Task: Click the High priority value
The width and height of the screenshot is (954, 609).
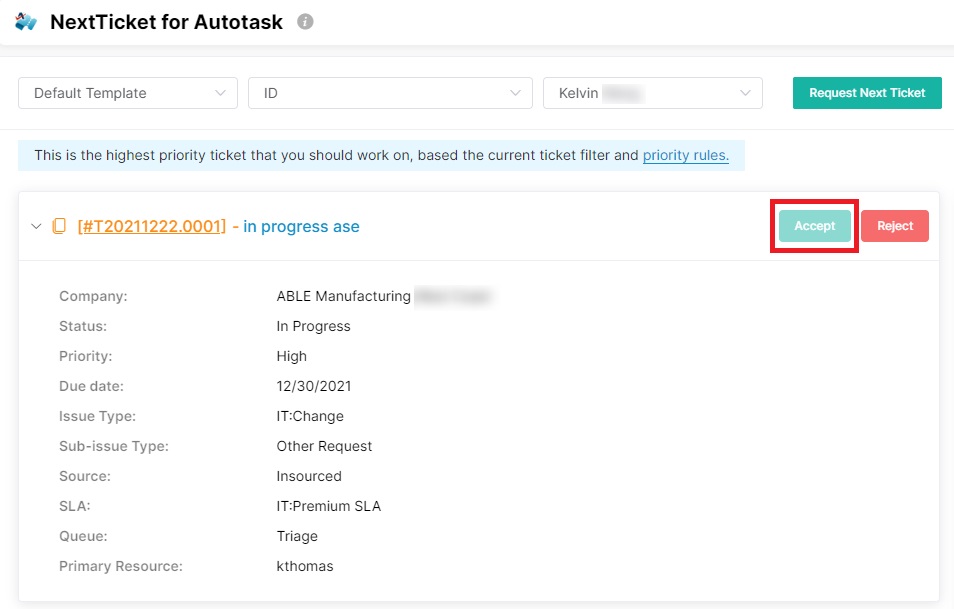Action: click(x=291, y=356)
